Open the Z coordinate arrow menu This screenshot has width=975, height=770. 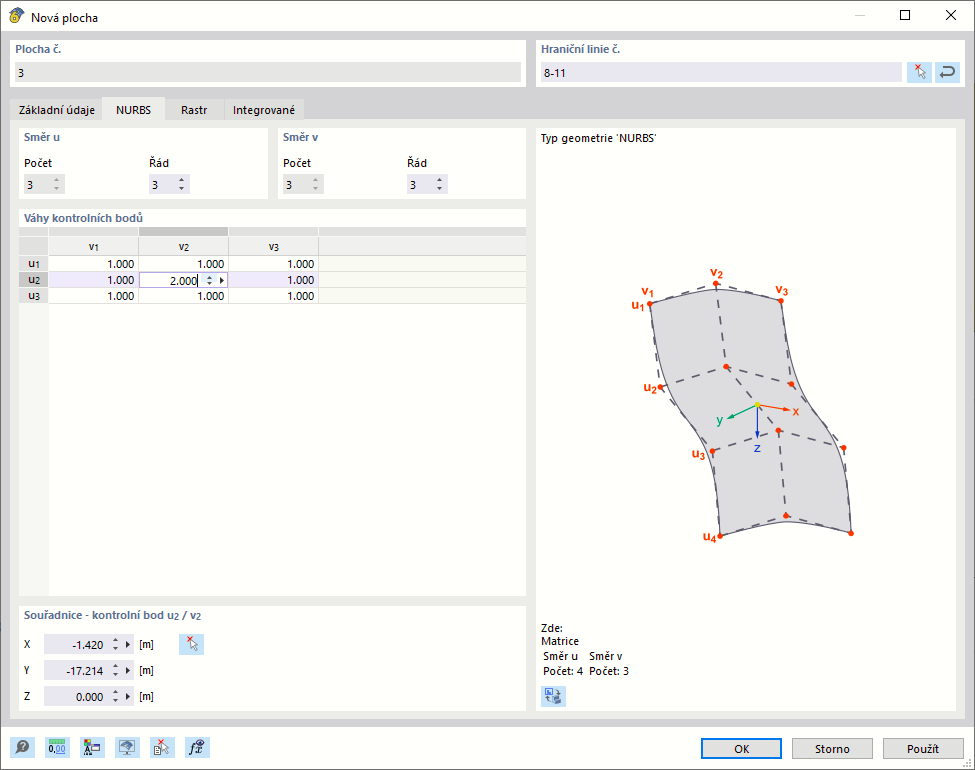(128, 697)
